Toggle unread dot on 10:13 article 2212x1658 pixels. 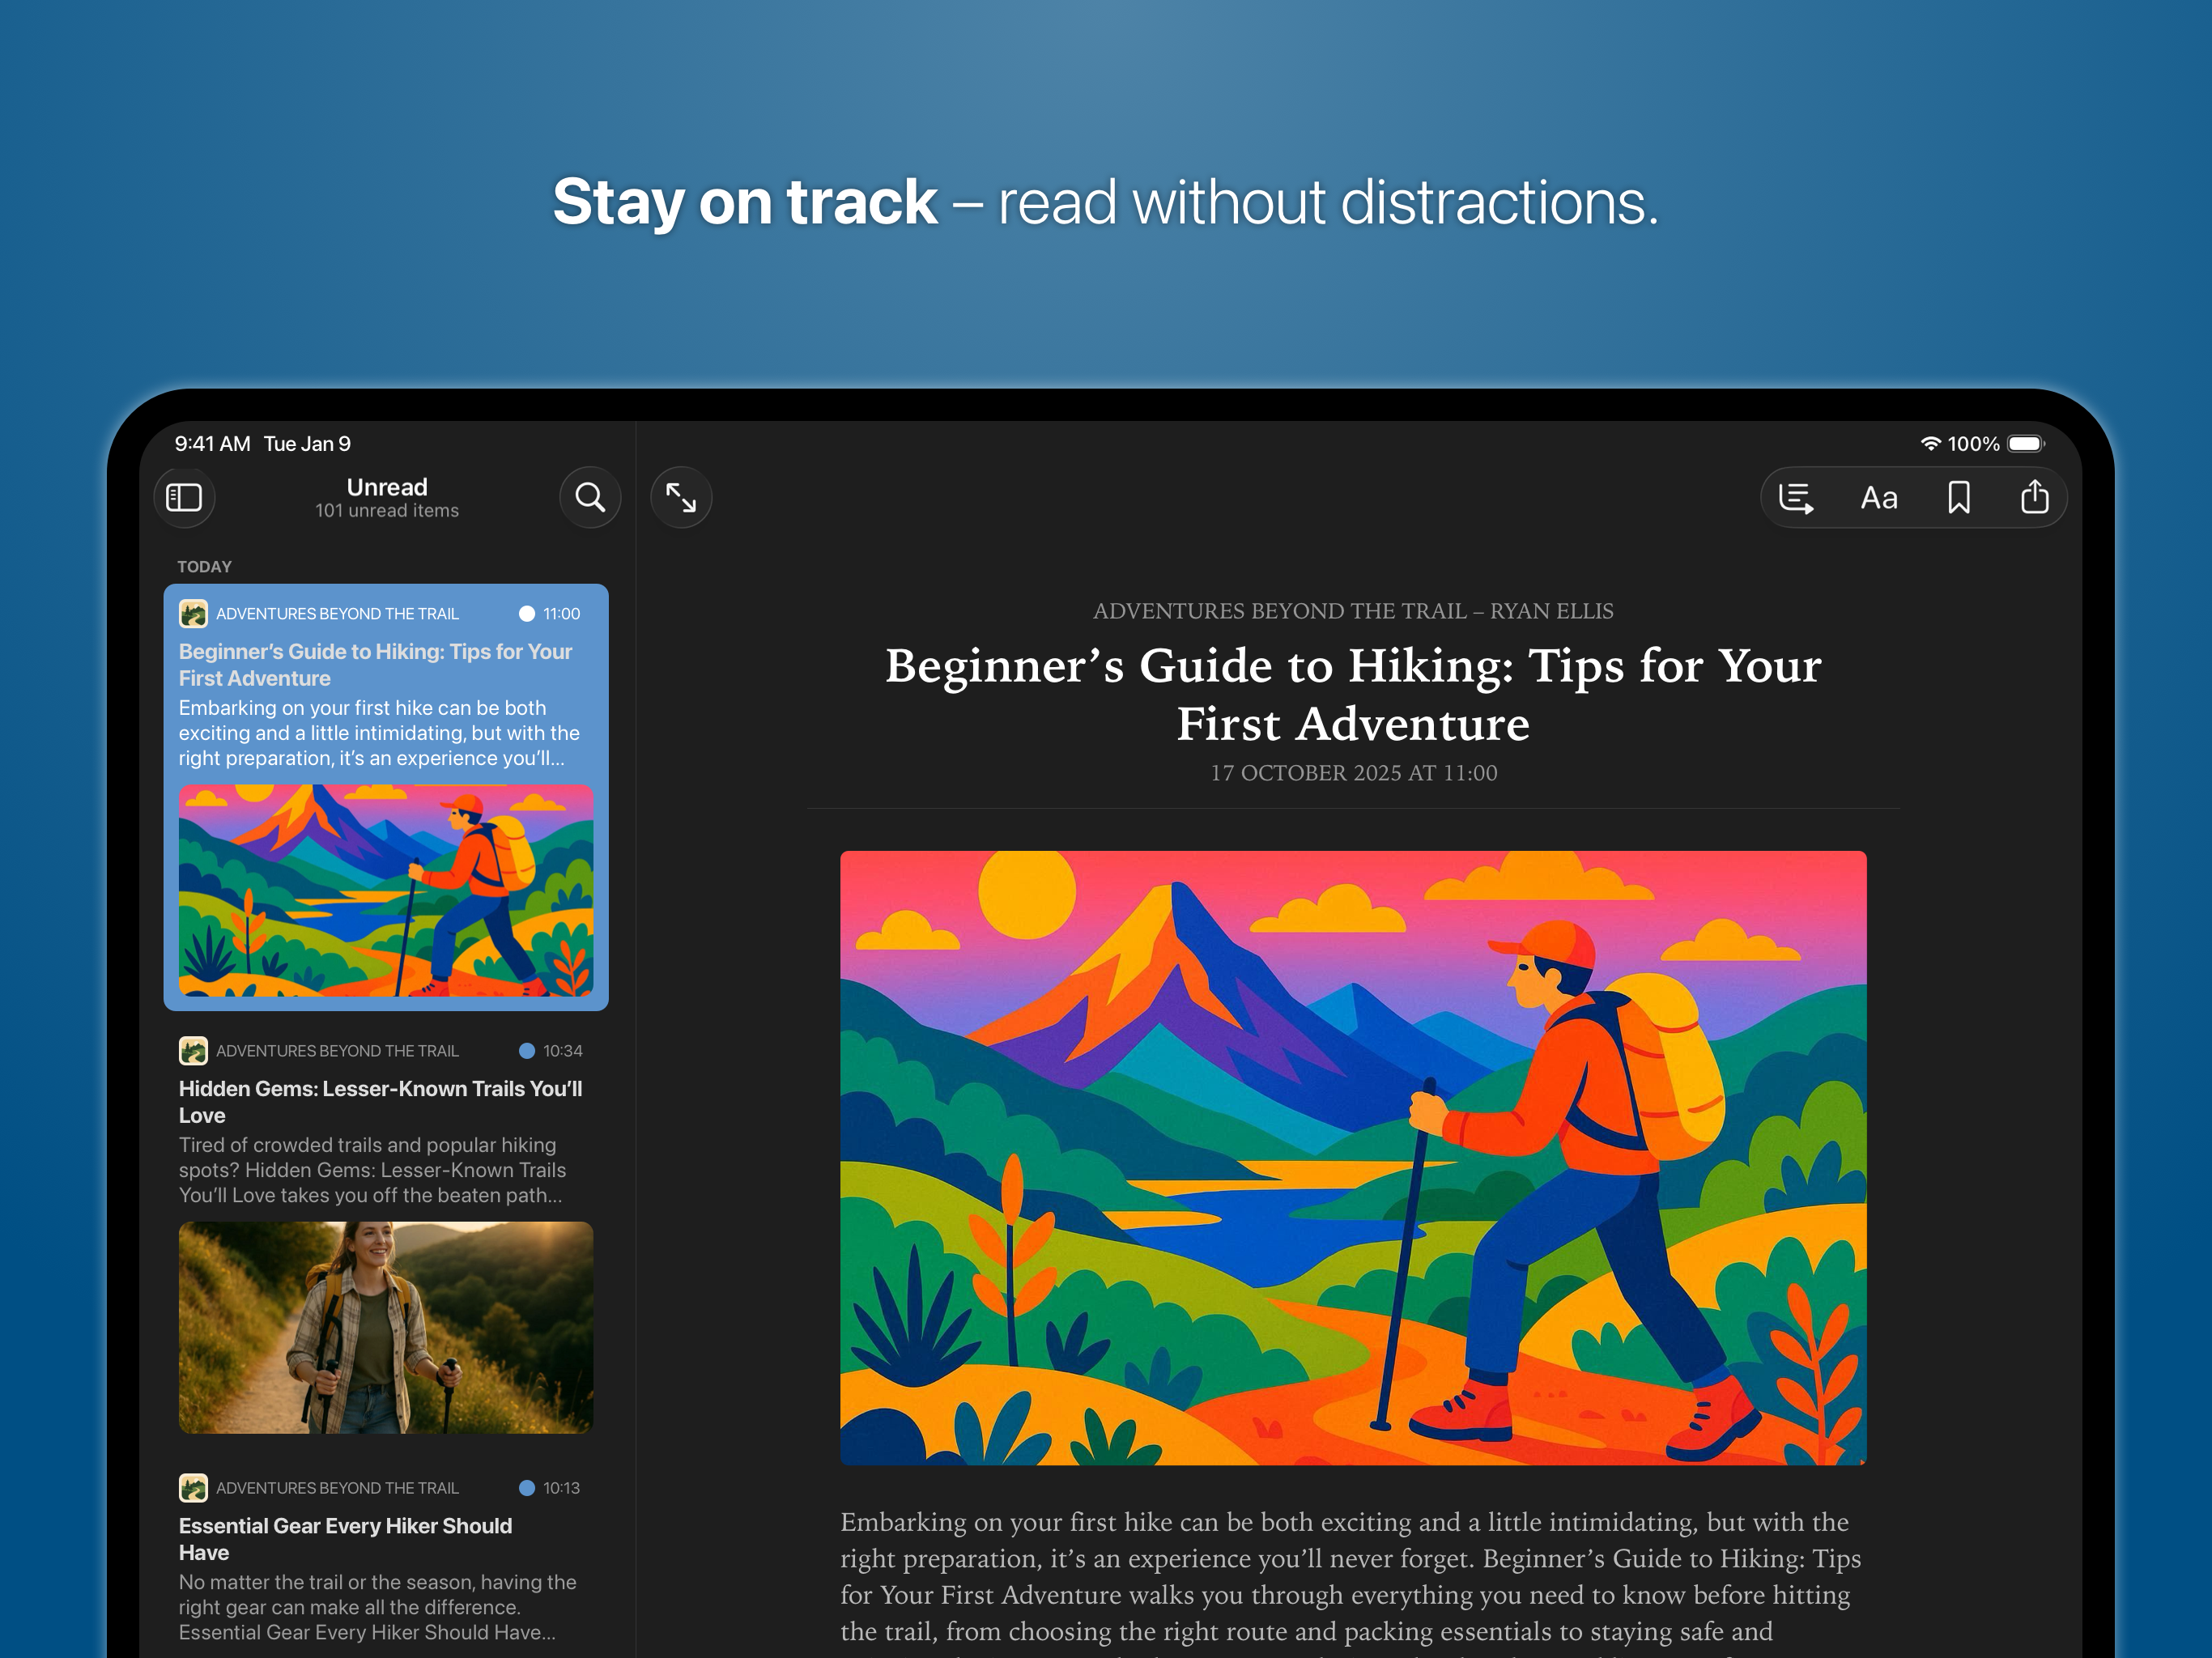pyautogui.click(x=527, y=1488)
